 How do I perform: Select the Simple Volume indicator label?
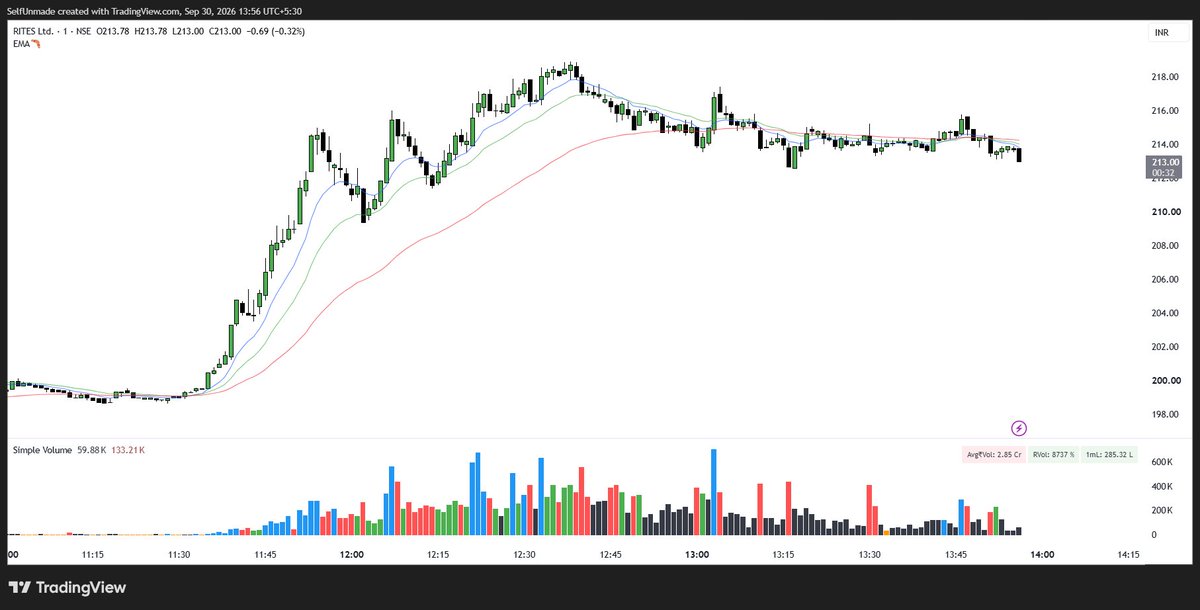pos(42,451)
